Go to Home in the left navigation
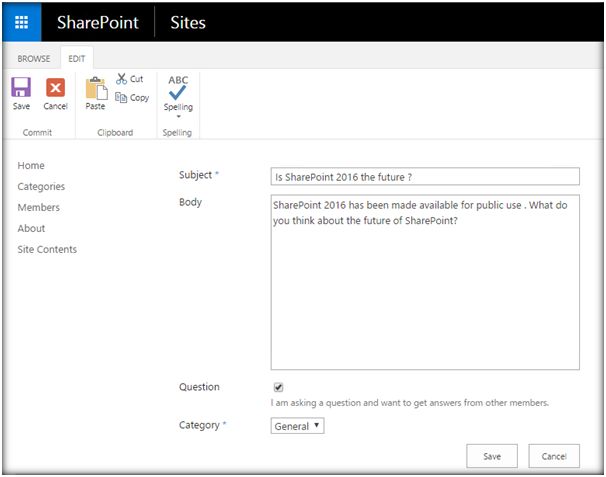Image resolution: width=606 pixels, height=477 pixels. pos(31,166)
